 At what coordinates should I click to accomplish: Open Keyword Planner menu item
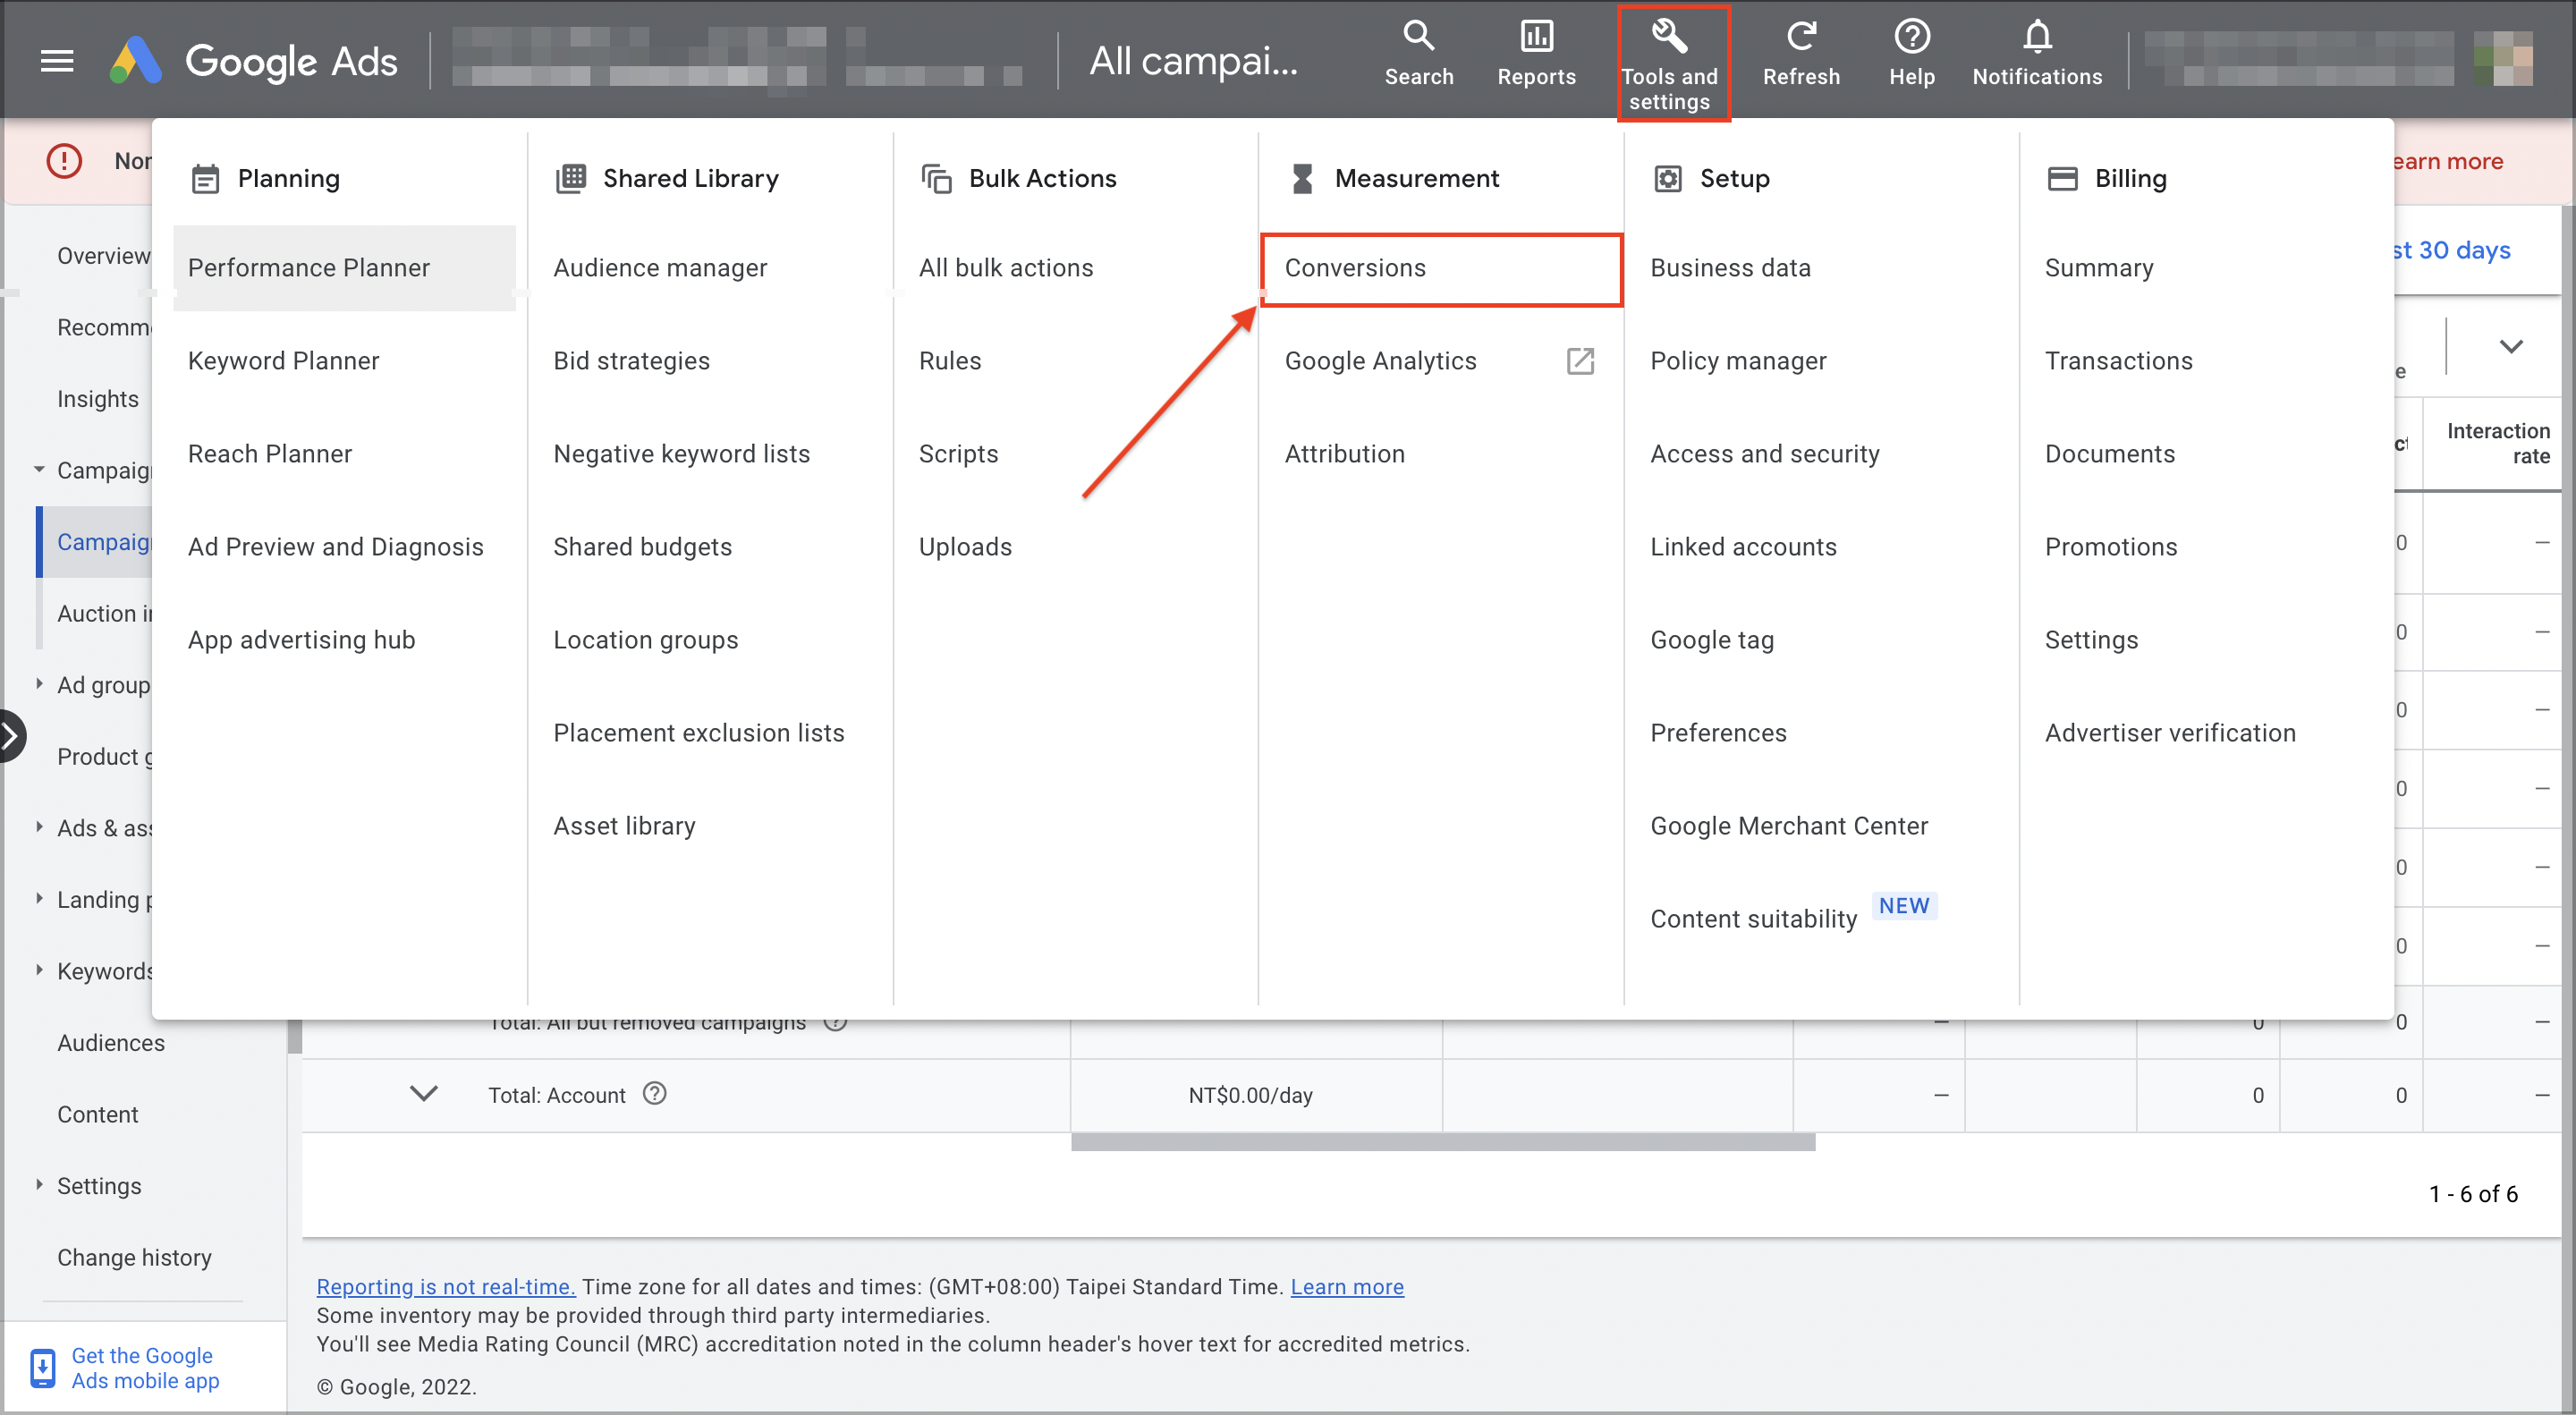point(283,361)
